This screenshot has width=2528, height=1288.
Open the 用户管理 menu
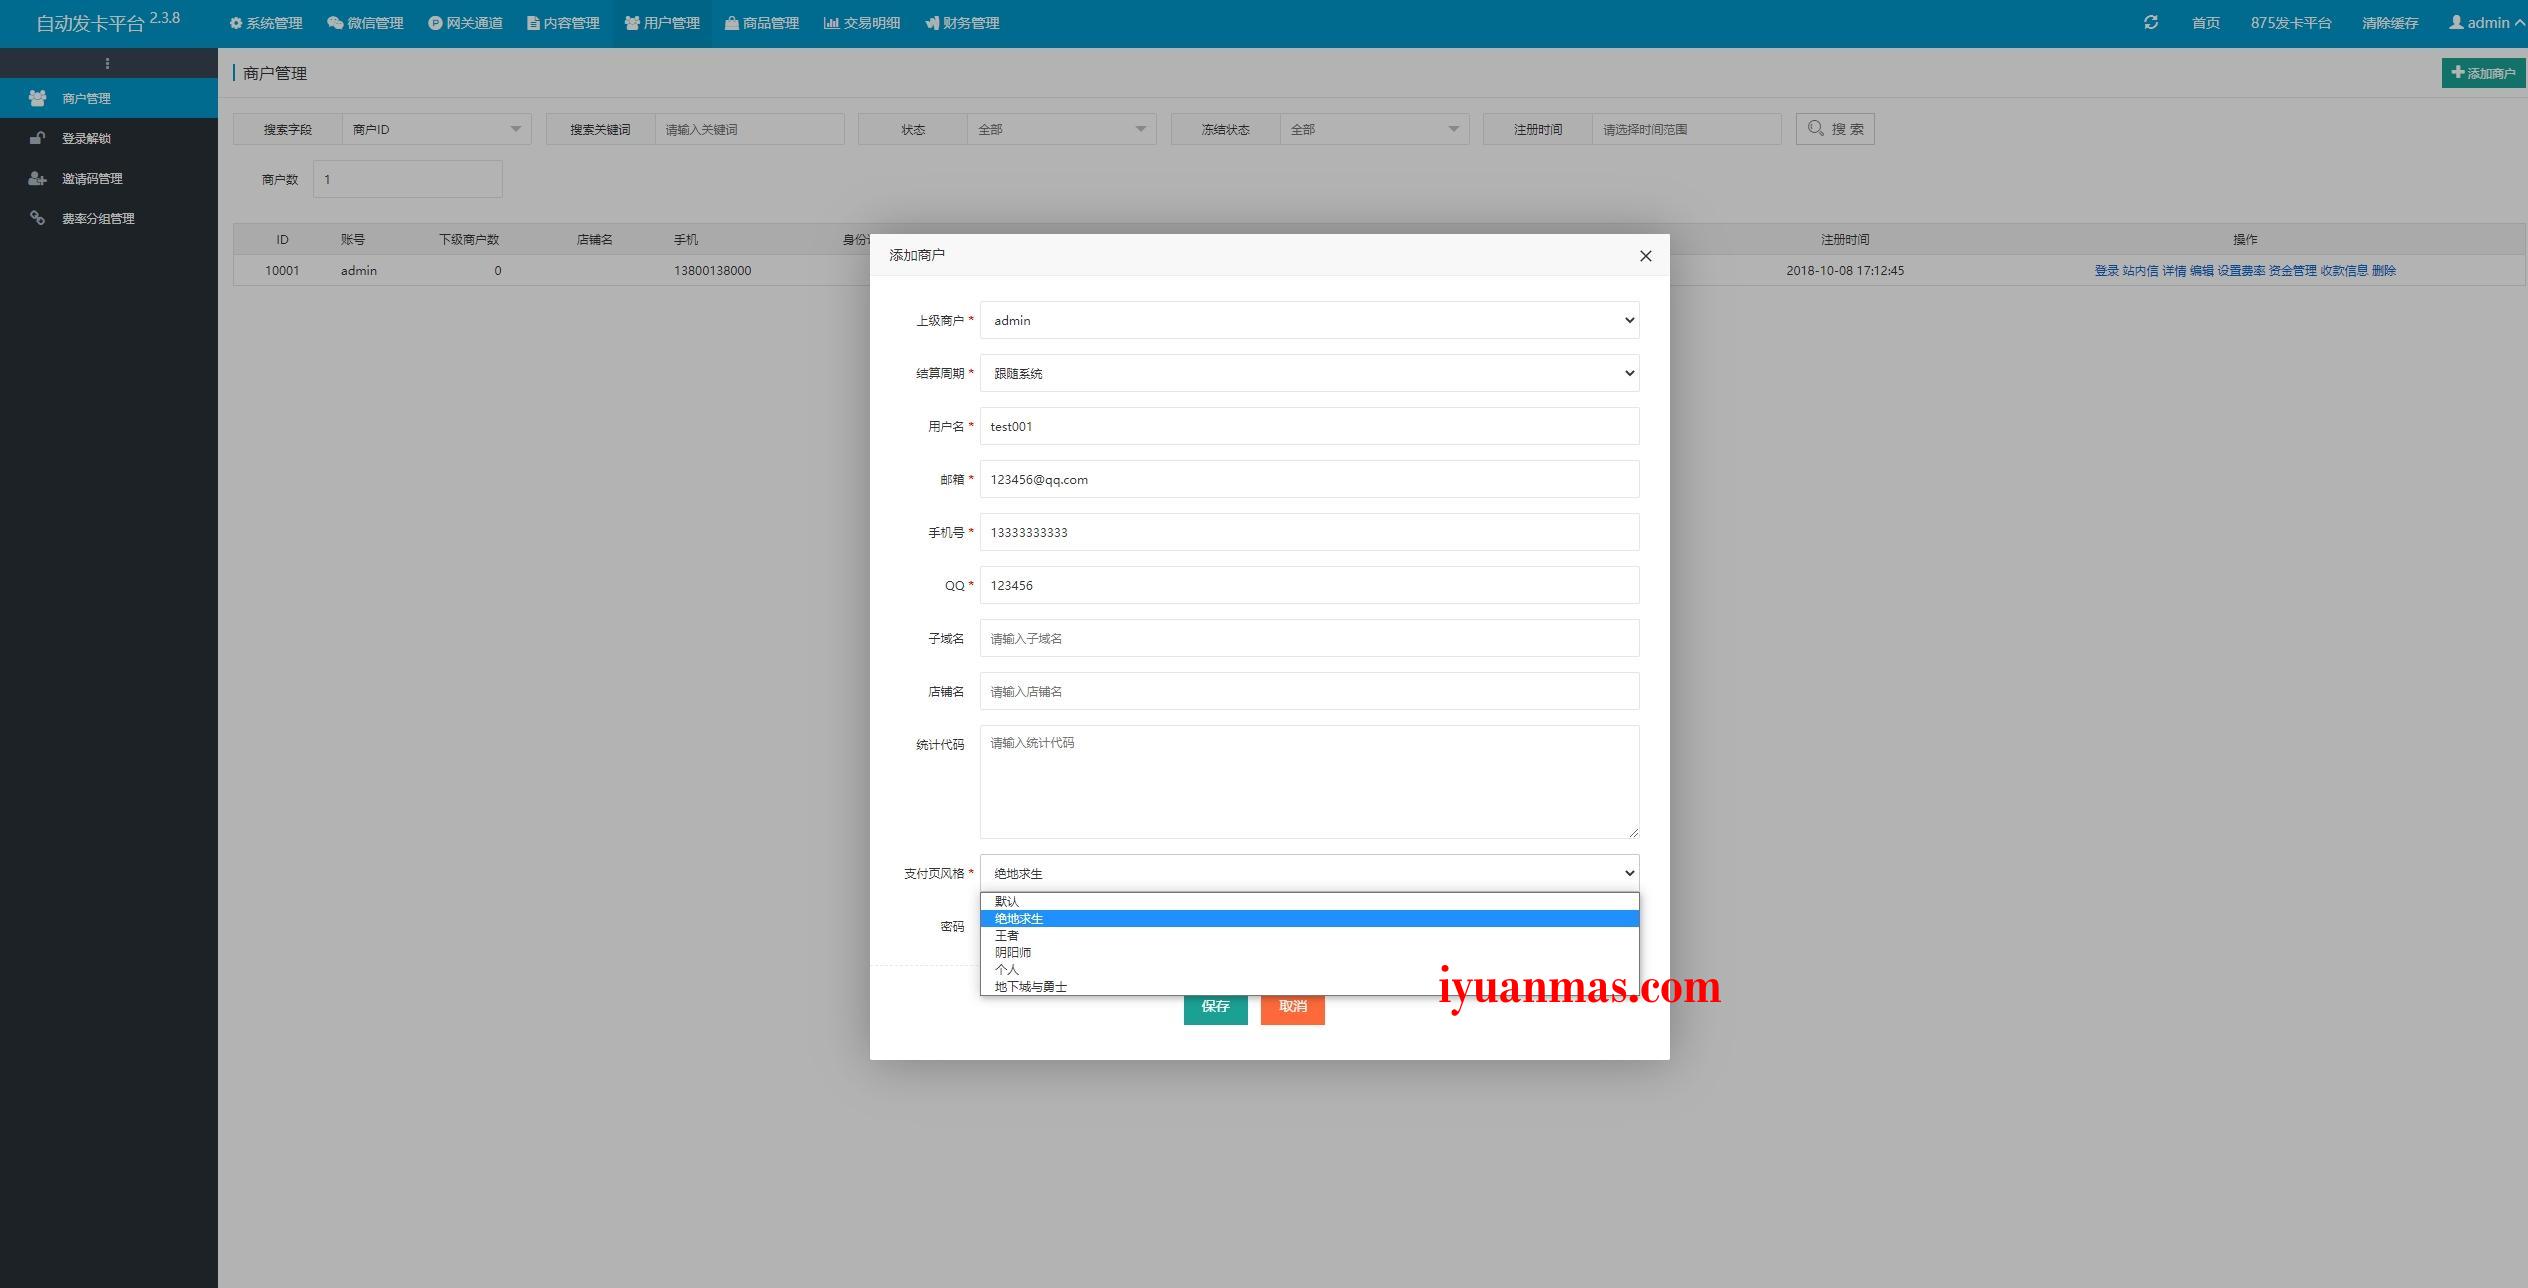(662, 23)
